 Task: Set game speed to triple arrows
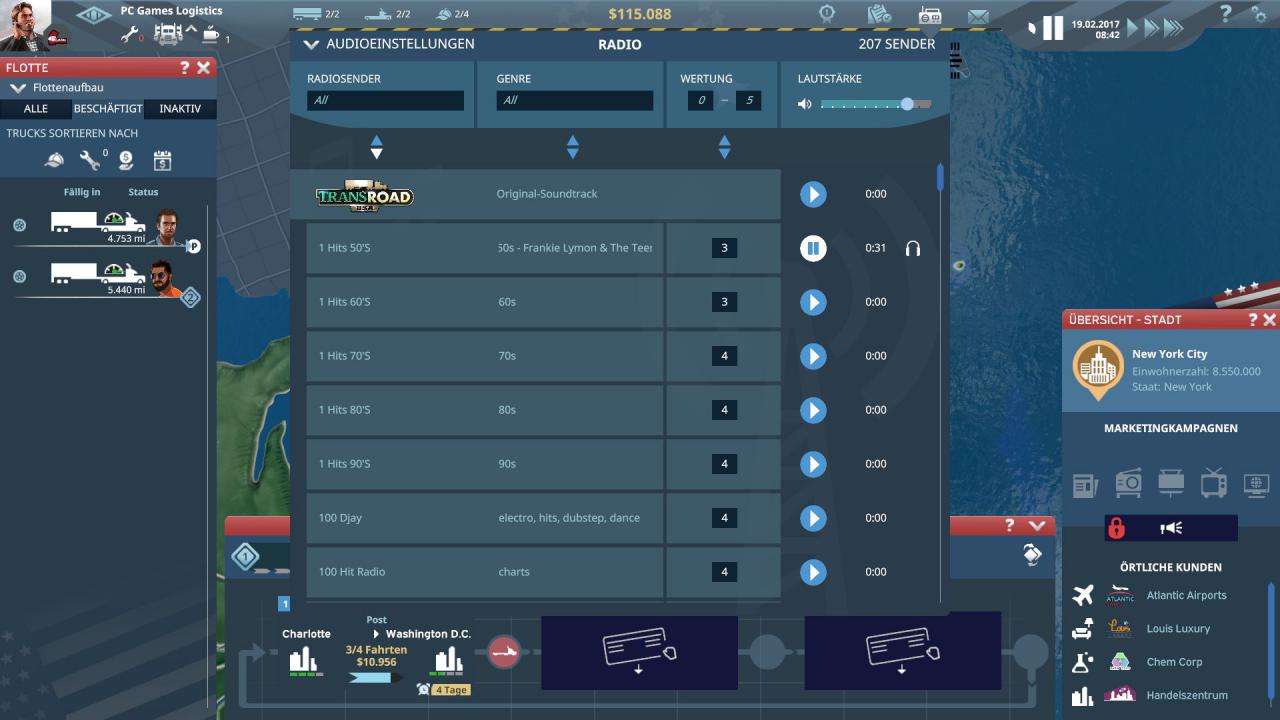click(x=1172, y=28)
